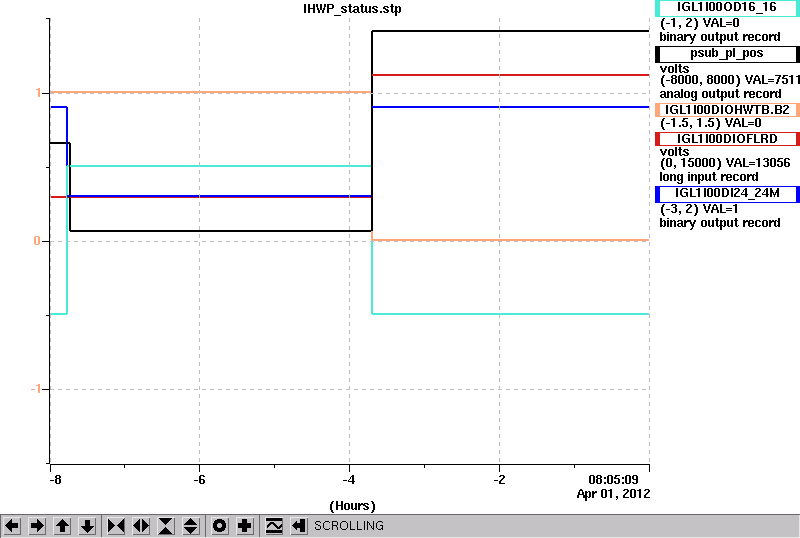Image resolution: width=800 pixels, height=538 pixels.
Task: Click the (-1, 2) VAL=0 legend text
Action: [x=699, y=23]
